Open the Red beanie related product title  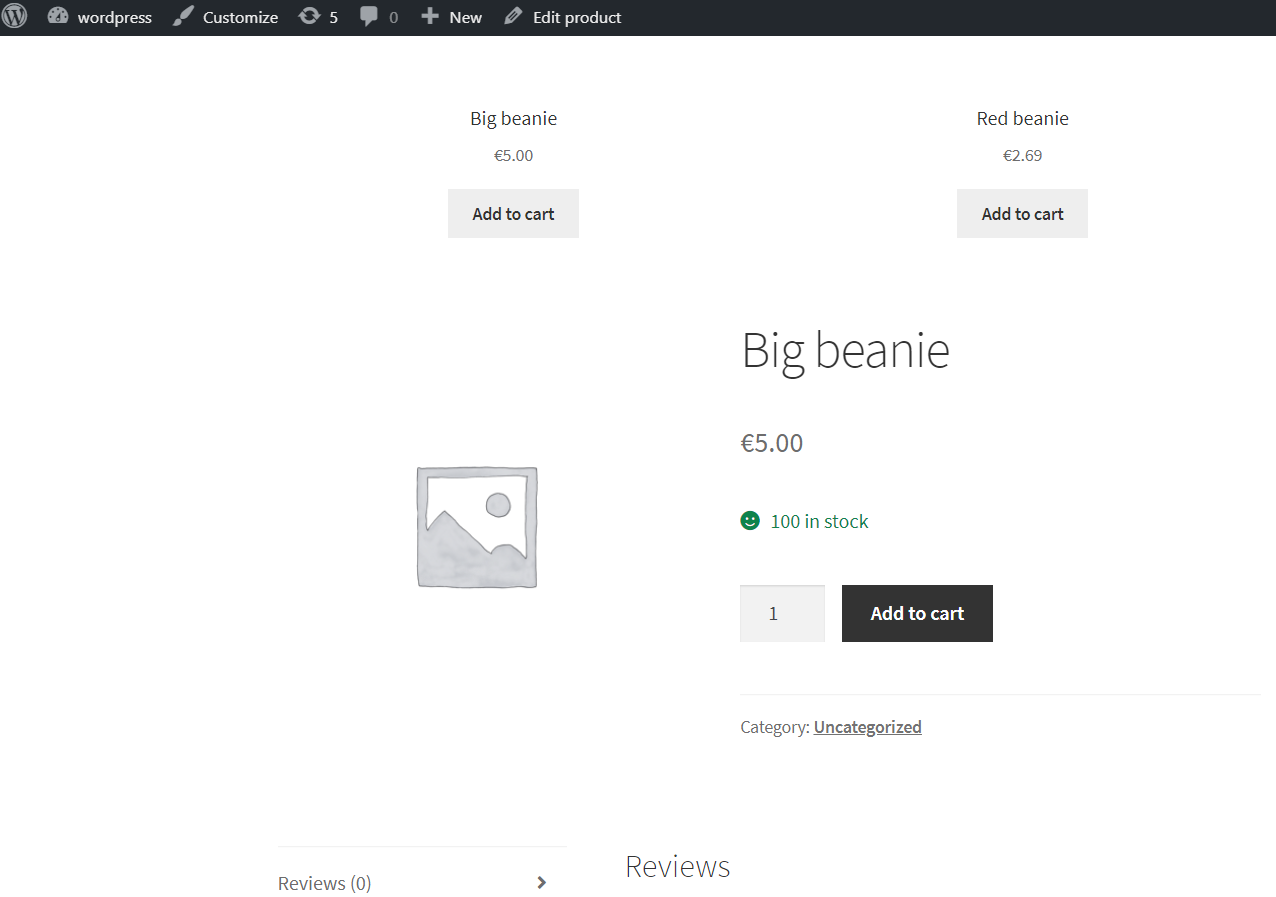[1022, 118]
